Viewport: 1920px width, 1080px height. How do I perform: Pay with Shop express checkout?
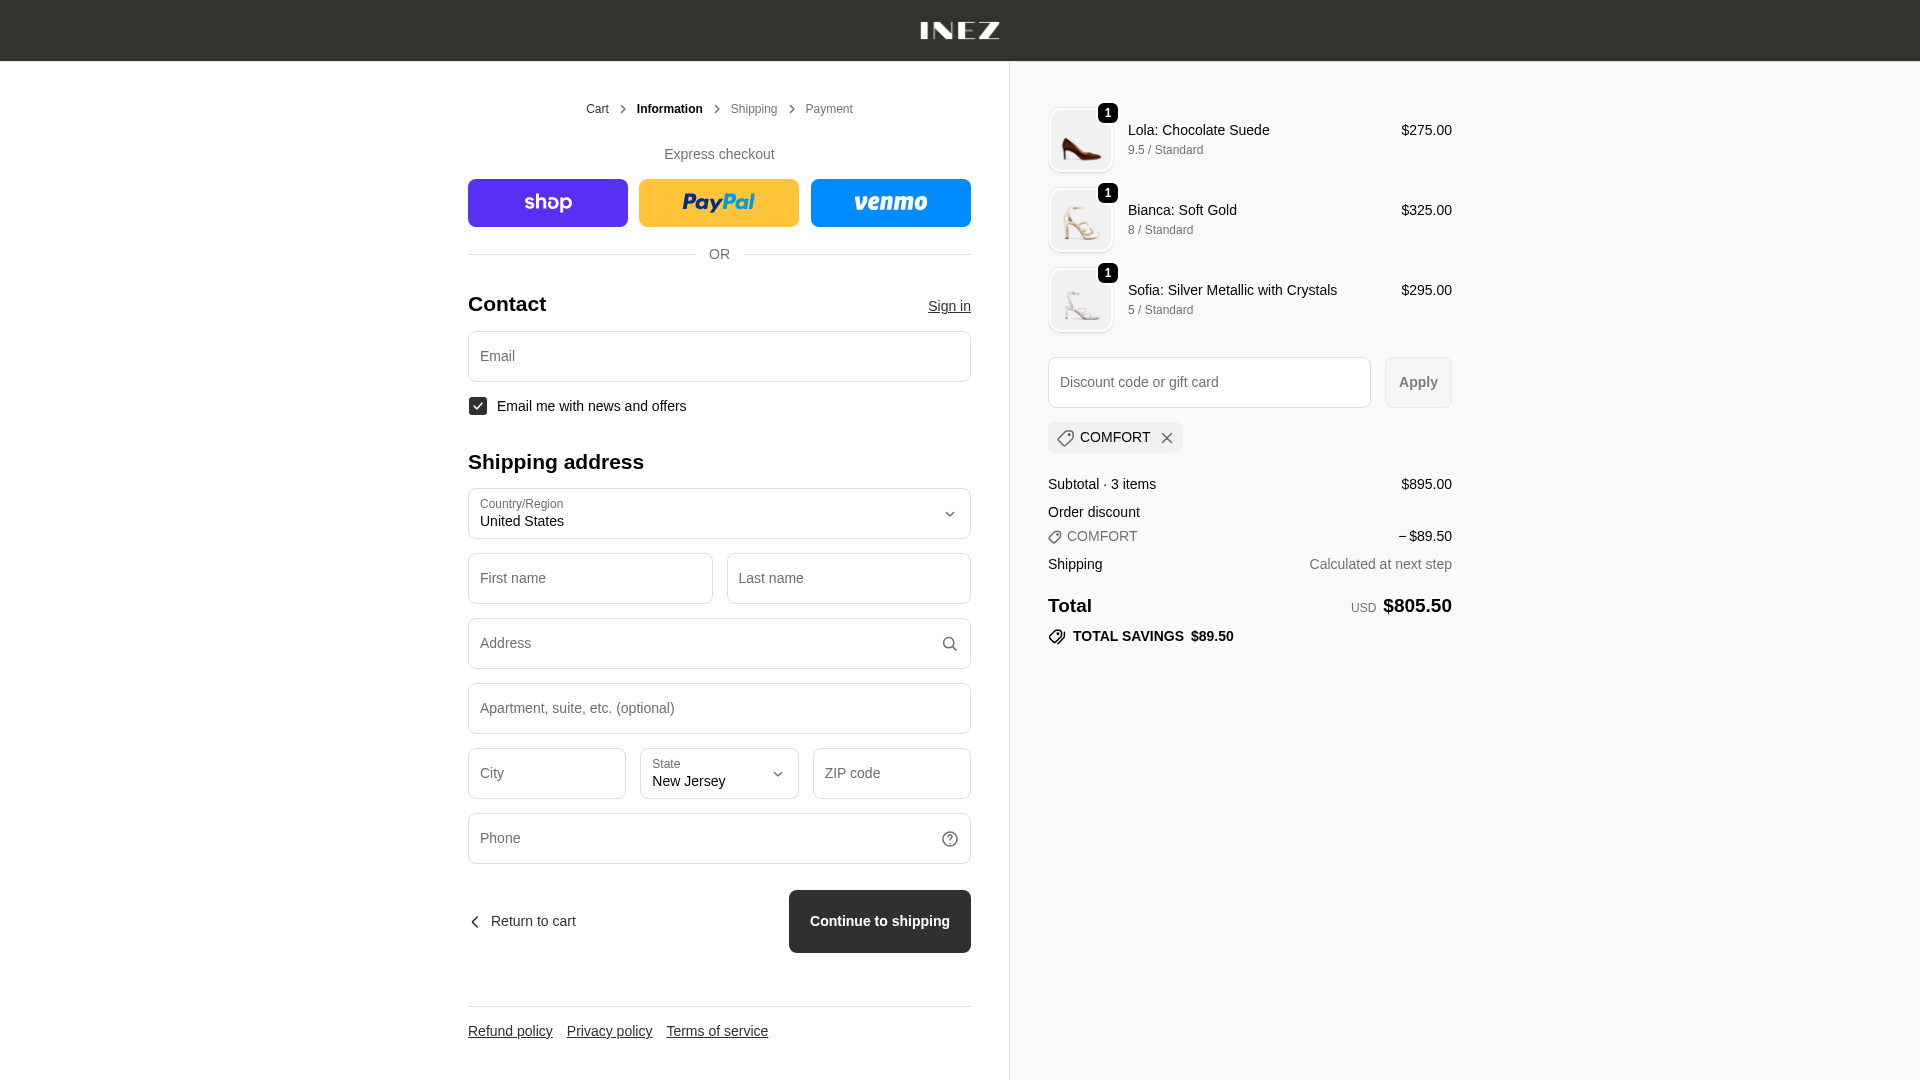coord(547,203)
